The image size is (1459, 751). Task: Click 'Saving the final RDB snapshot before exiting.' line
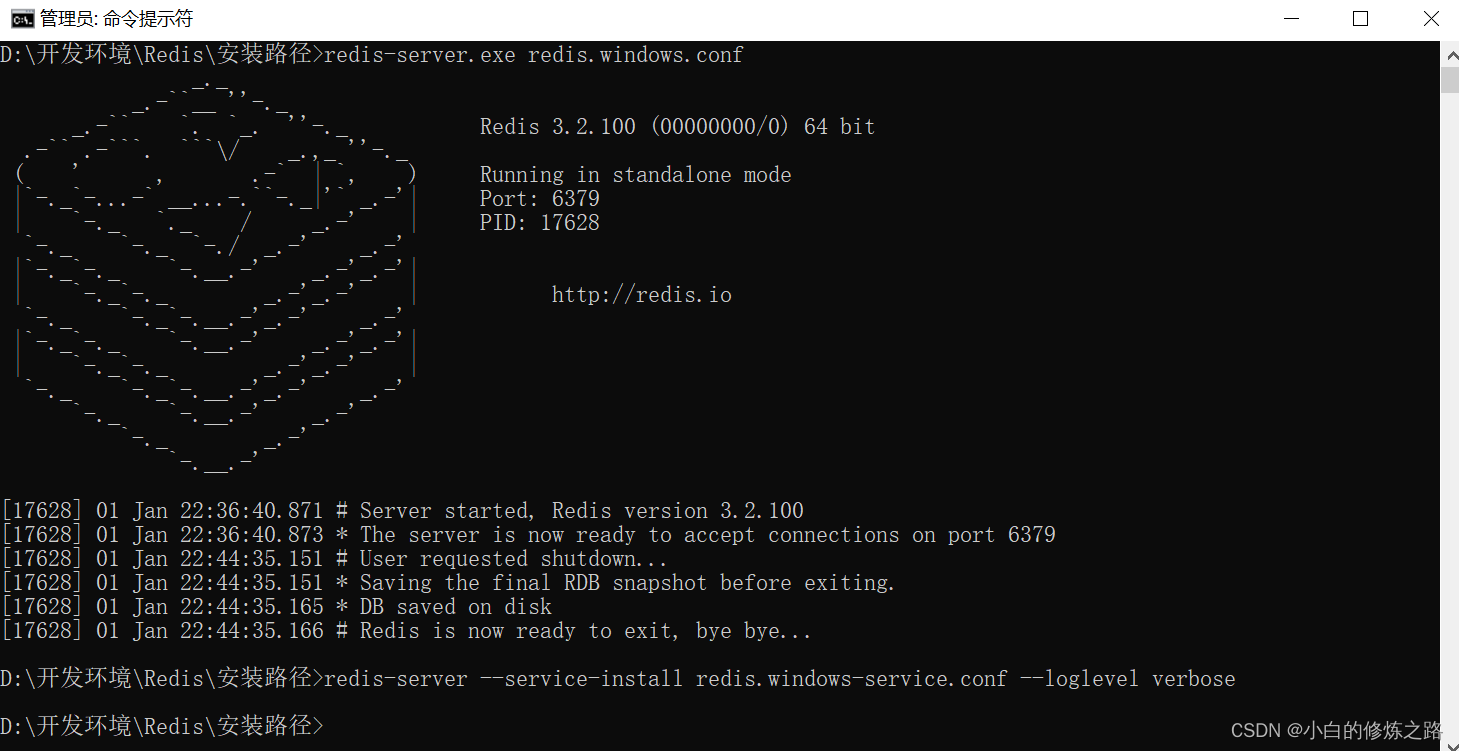tap(449, 583)
